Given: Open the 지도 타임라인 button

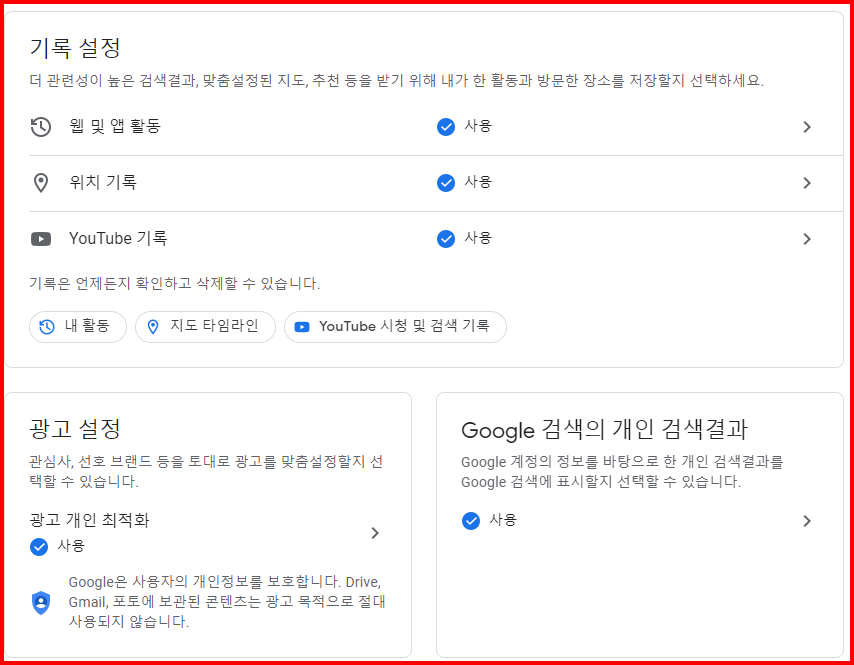Looking at the screenshot, I should point(205,327).
